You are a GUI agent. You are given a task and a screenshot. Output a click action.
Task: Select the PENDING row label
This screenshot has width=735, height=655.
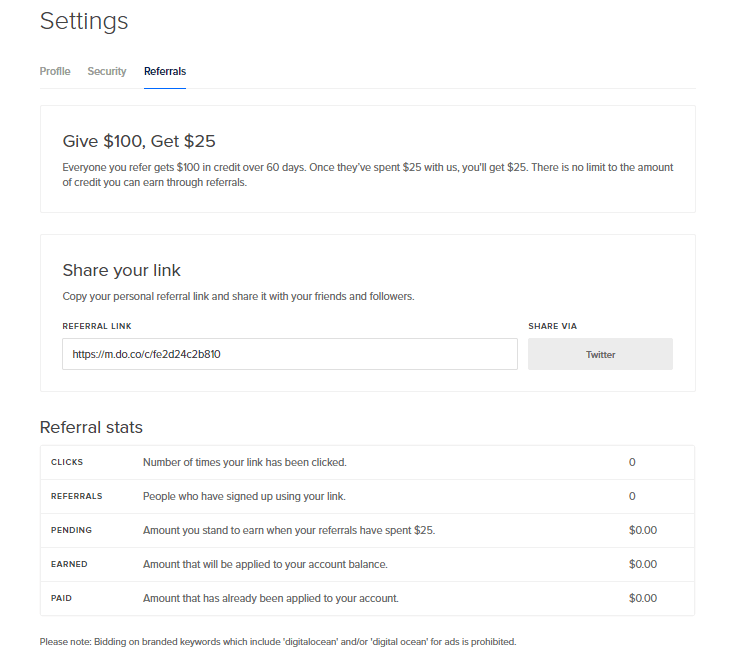[71, 530]
